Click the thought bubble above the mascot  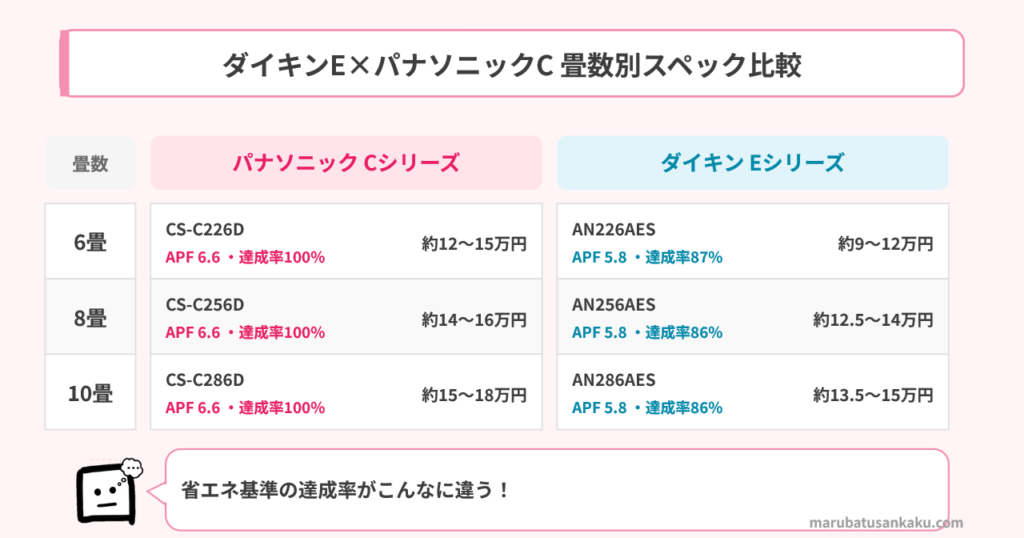pyautogui.click(x=132, y=466)
